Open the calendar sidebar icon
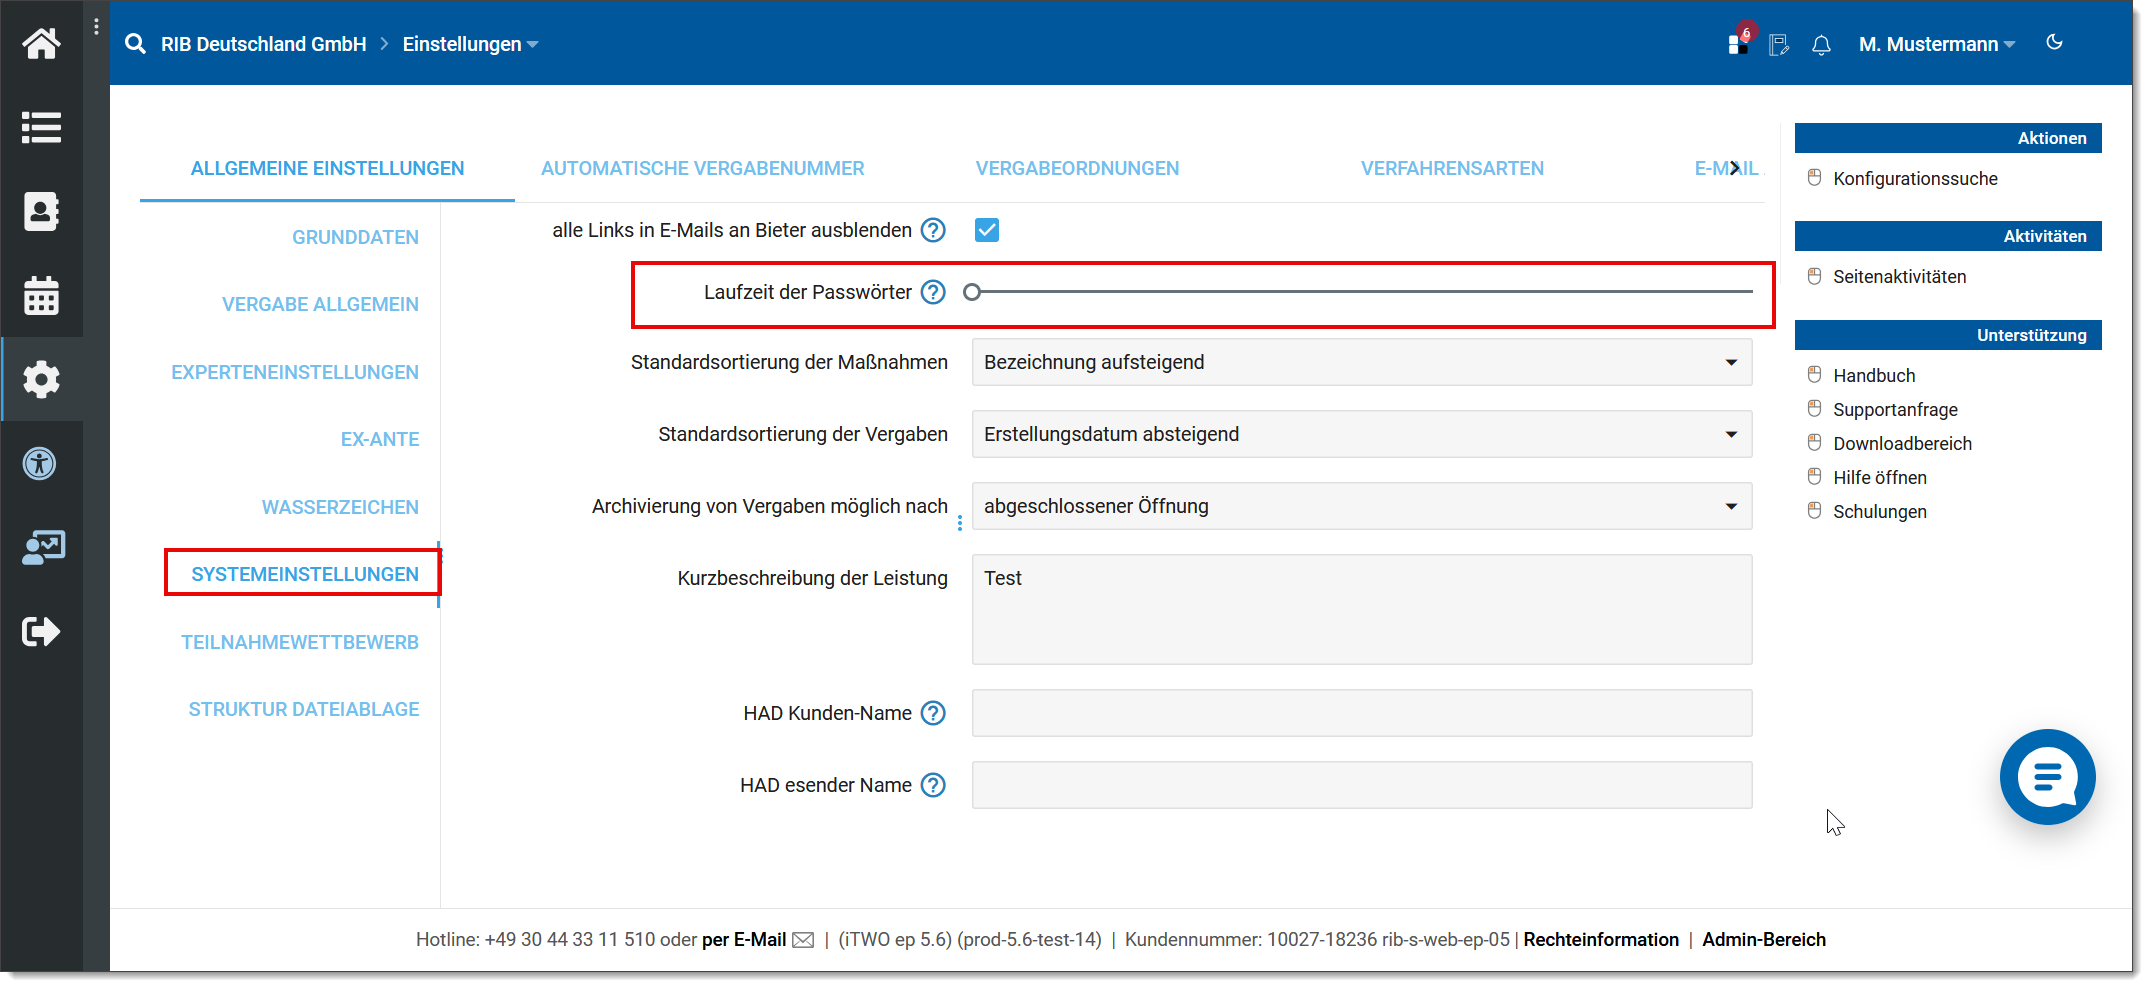Viewport: 2148px width, 987px height. (x=41, y=296)
